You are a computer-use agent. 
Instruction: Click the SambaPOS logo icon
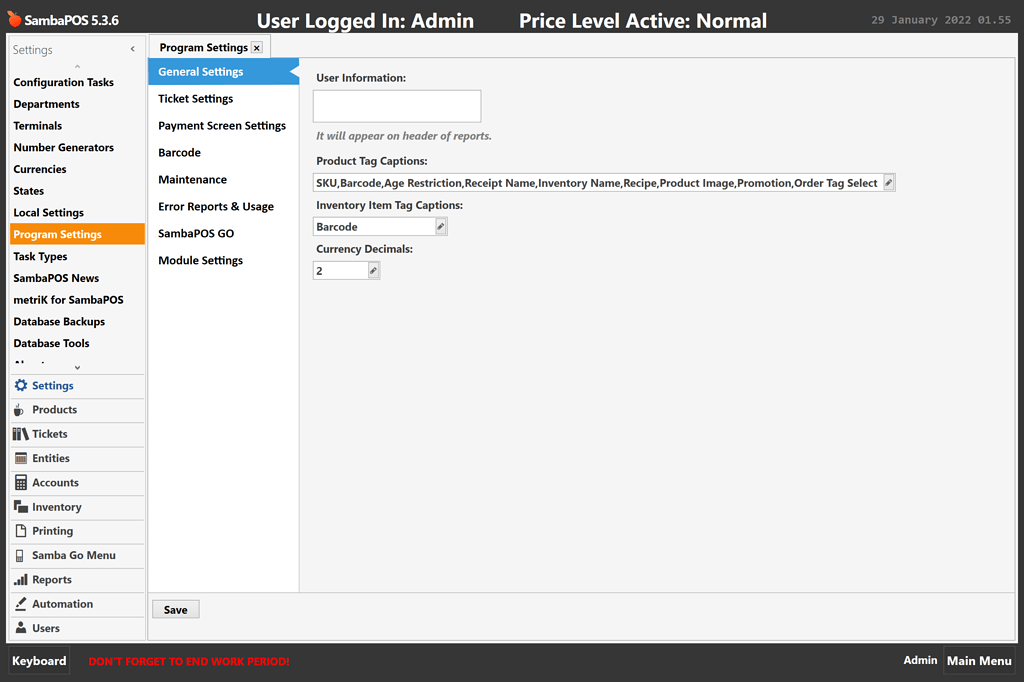(14, 20)
